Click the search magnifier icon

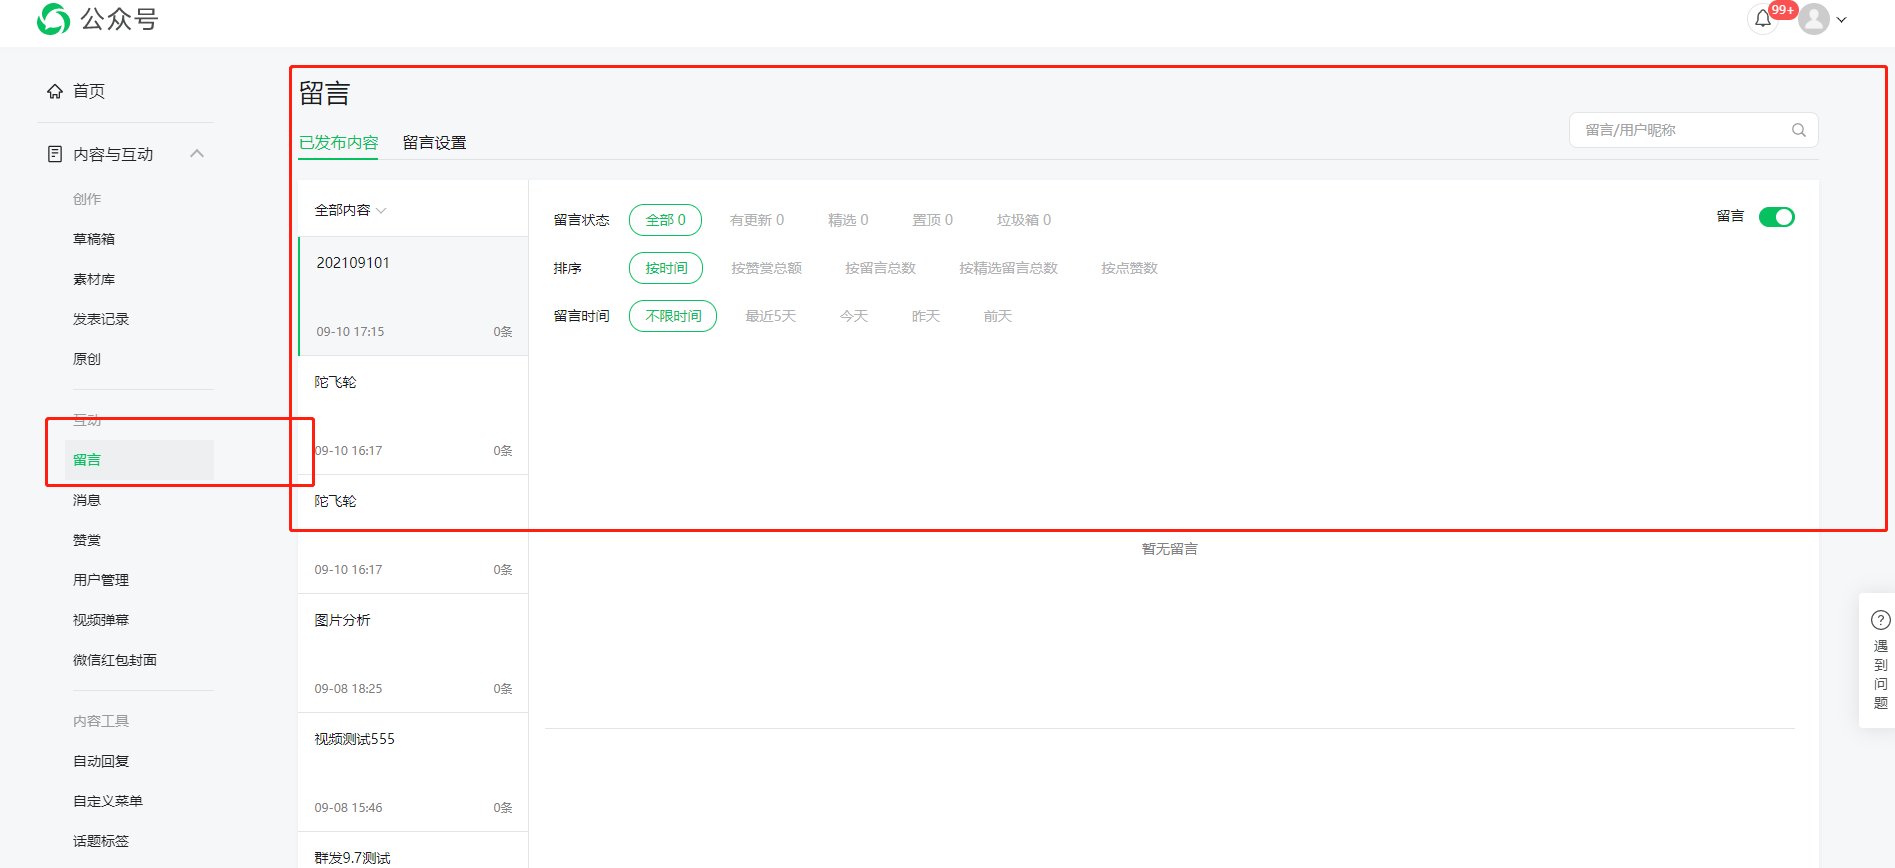(1798, 130)
